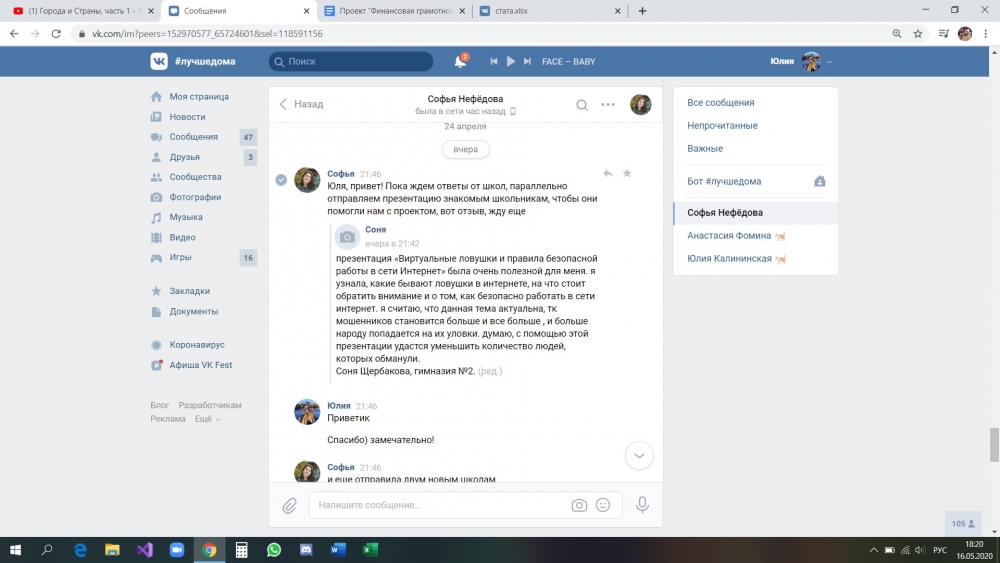
Task: Show Непрочитанные messages filter
Action: (x=722, y=126)
